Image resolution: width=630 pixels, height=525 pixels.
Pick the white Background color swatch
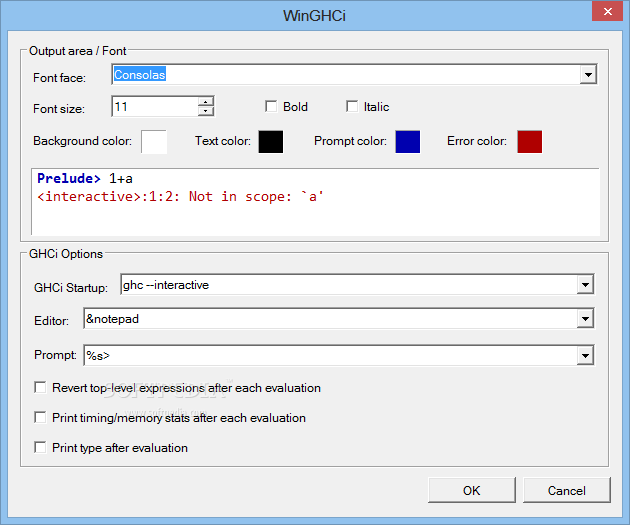154,141
